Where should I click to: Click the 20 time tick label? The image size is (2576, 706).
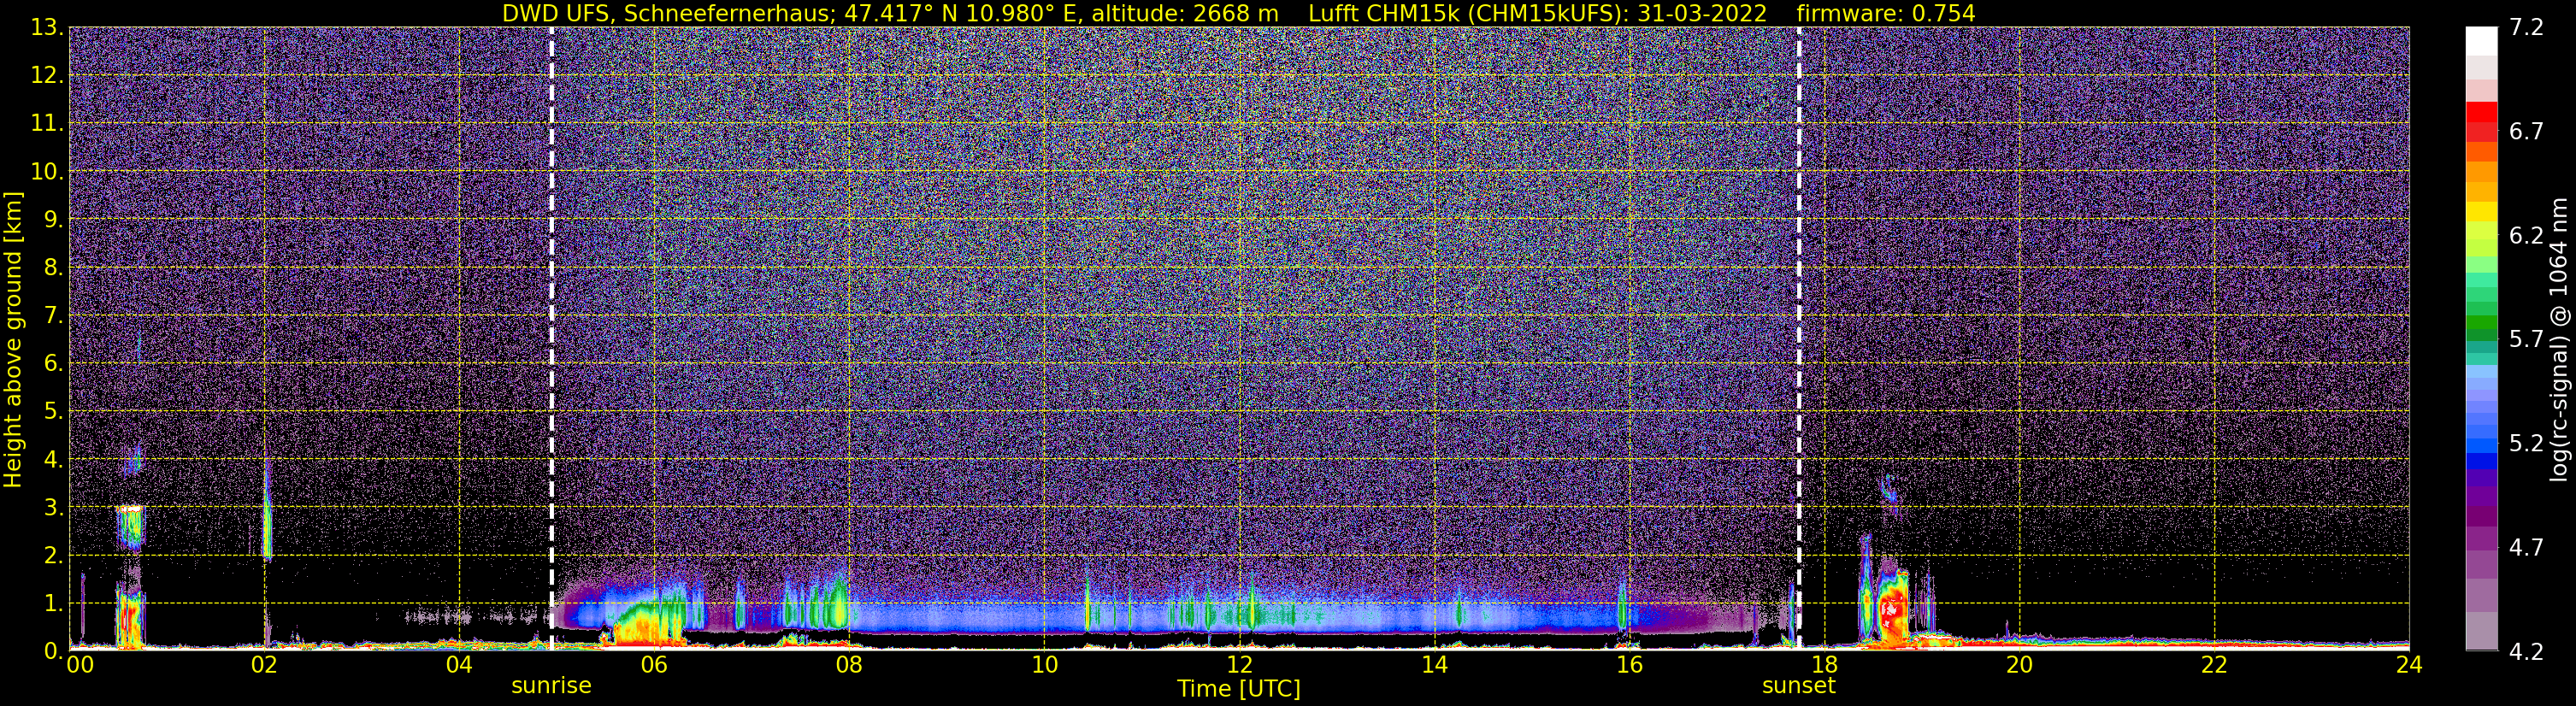pos(2019,665)
